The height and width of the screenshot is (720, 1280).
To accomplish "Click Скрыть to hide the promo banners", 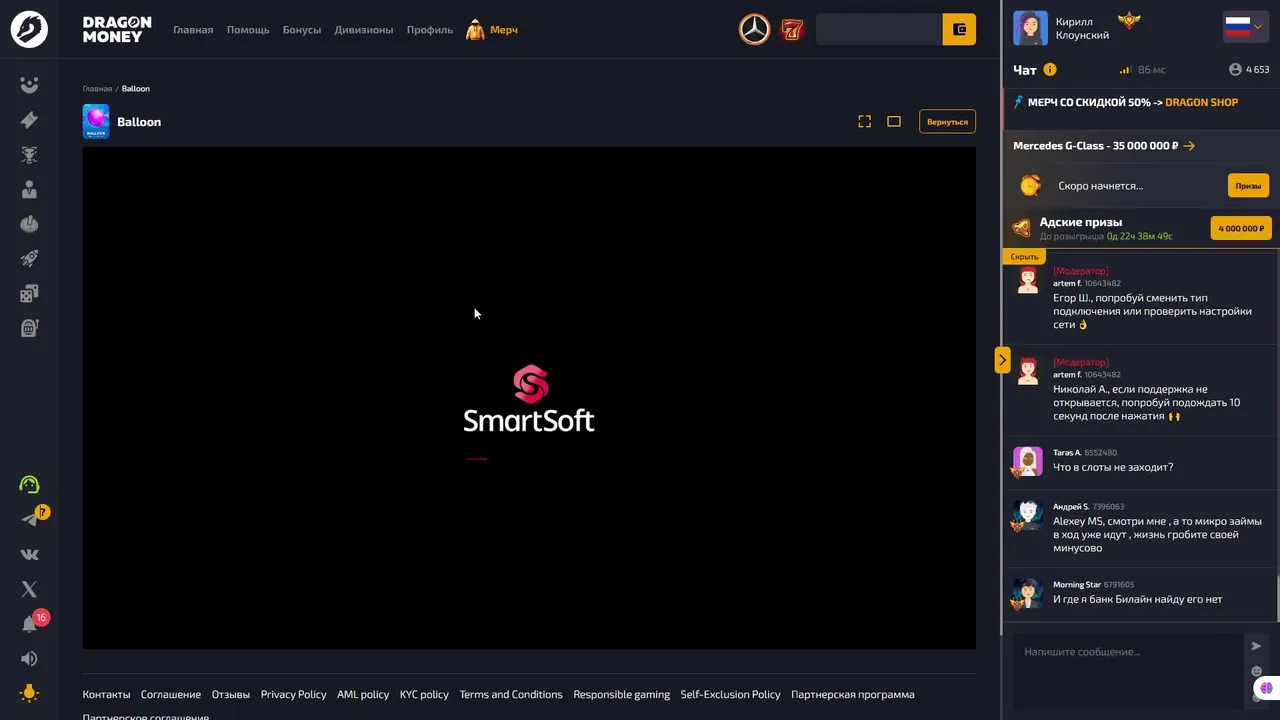I will (x=1024, y=257).
